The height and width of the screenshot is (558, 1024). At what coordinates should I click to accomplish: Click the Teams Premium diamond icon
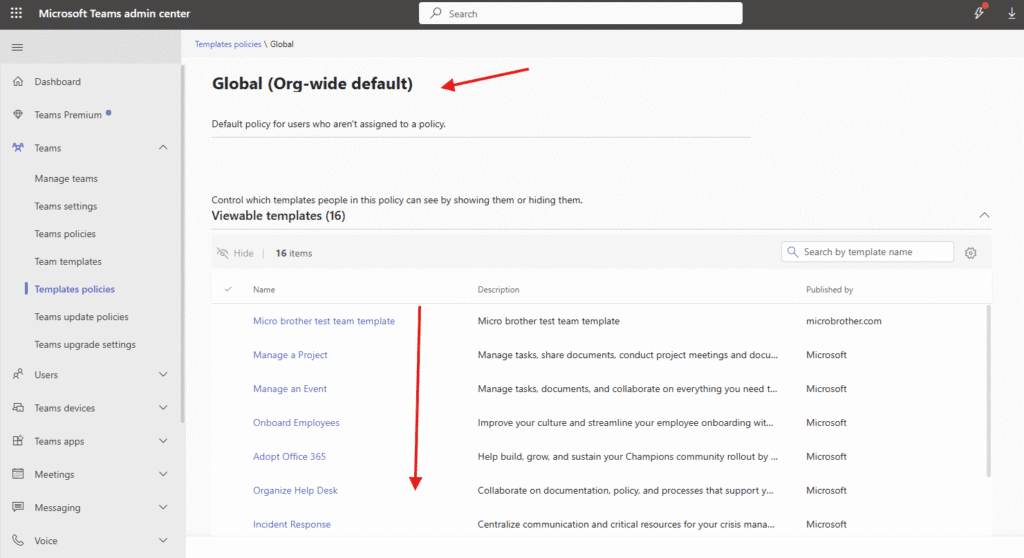17,115
